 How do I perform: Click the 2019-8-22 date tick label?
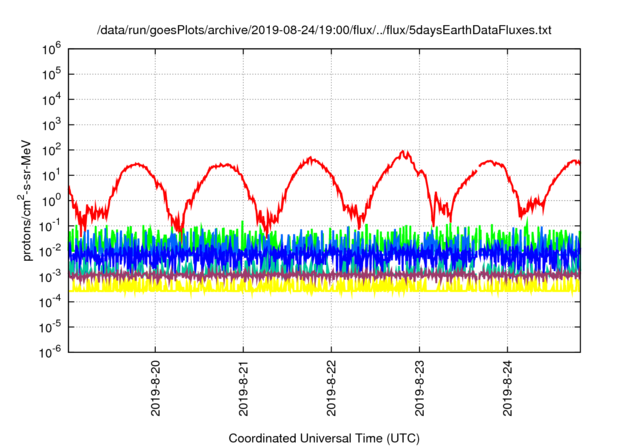tap(331, 388)
